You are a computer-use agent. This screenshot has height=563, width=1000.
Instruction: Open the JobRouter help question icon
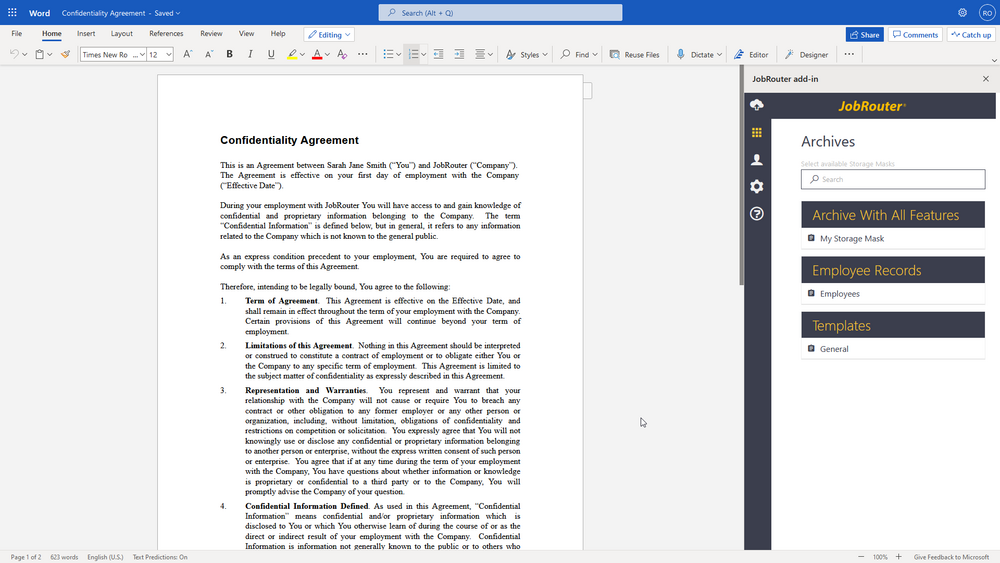757,214
